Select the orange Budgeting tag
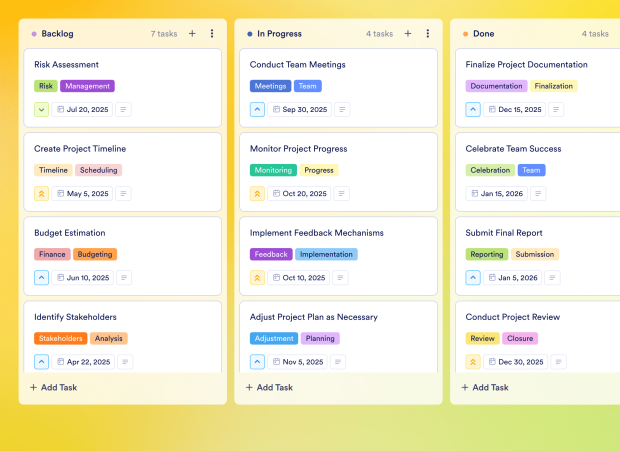The height and width of the screenshot is (451, 620). point(95,255)
